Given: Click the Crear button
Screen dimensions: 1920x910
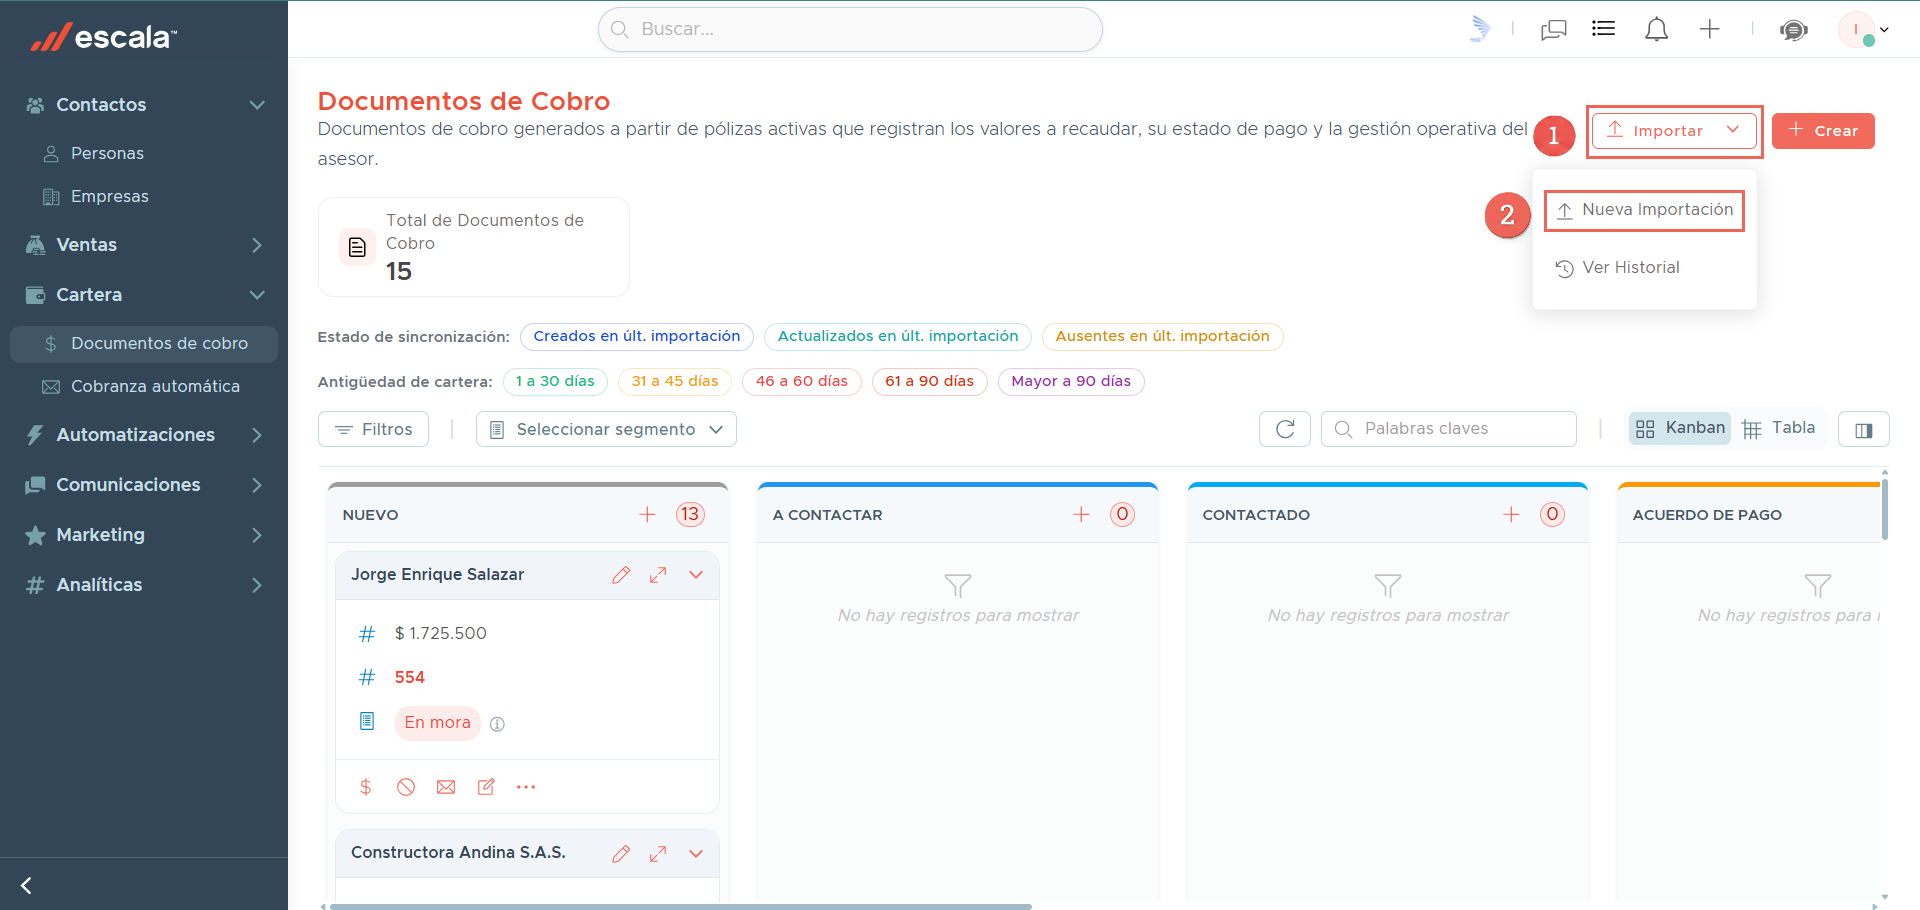Looking at the screenshot, I should coord(1823,131).
